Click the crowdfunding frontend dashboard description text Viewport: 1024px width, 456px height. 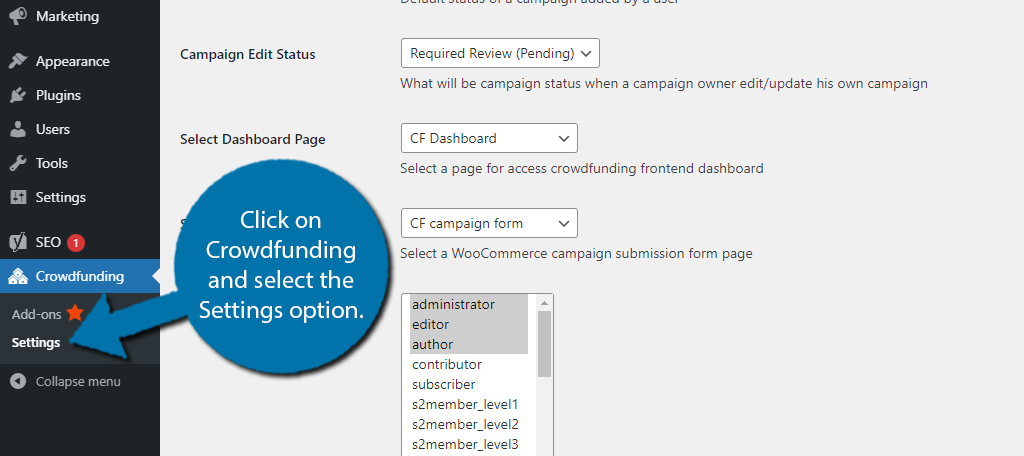click(x=581, y=169)
